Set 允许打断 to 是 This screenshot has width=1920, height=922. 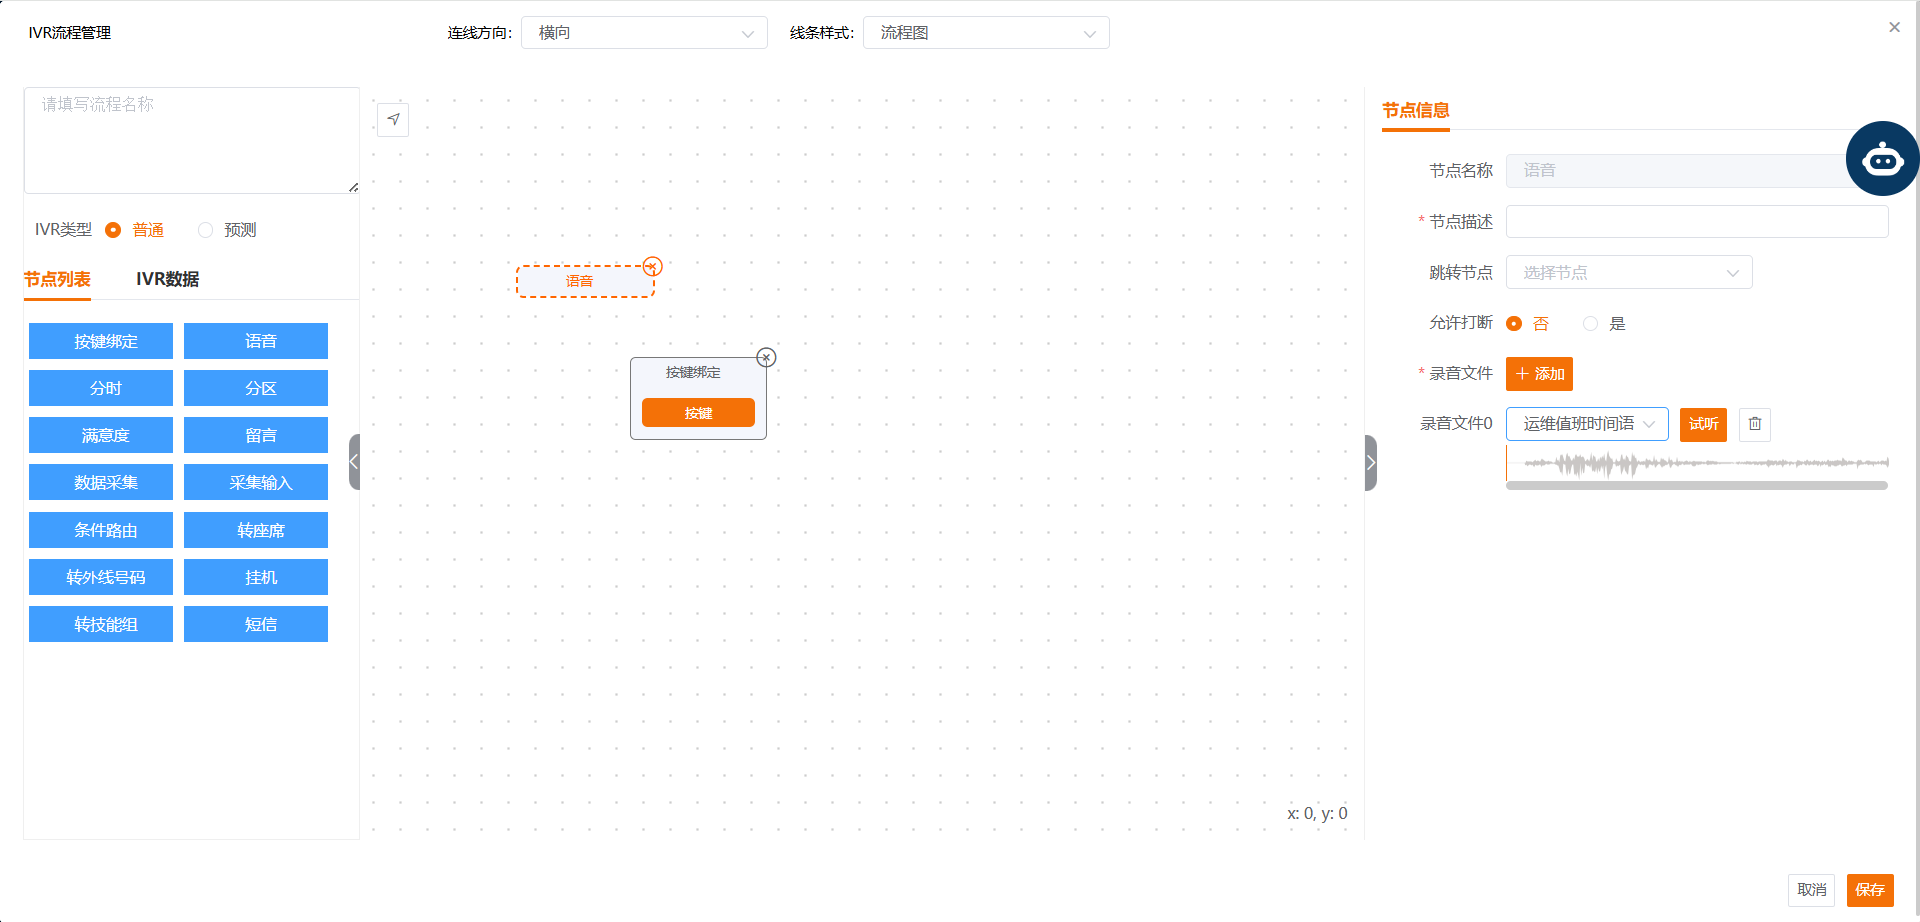(1590, 324)
